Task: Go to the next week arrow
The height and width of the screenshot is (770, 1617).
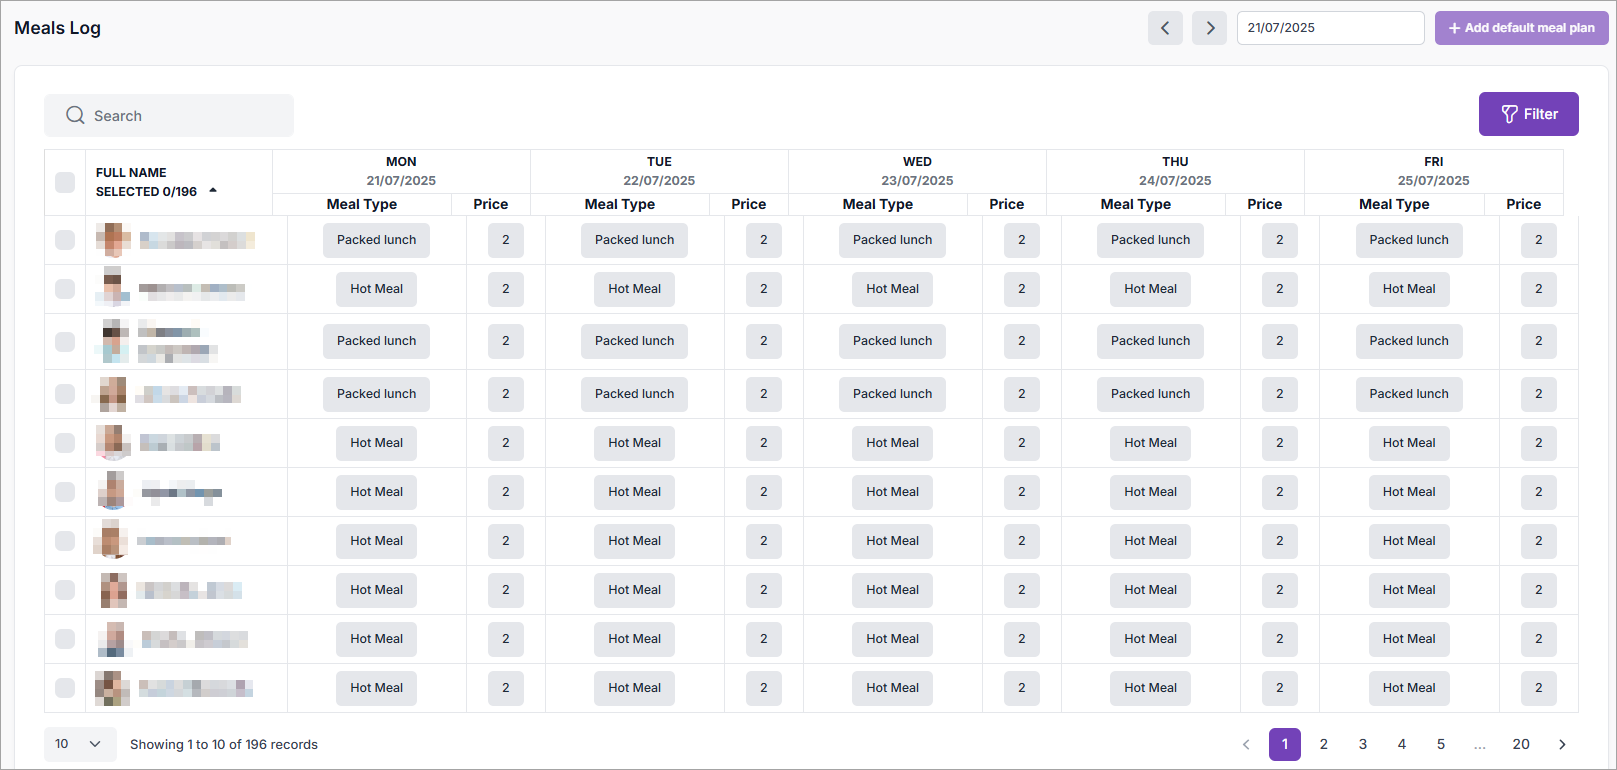Action: (1209, 28)
